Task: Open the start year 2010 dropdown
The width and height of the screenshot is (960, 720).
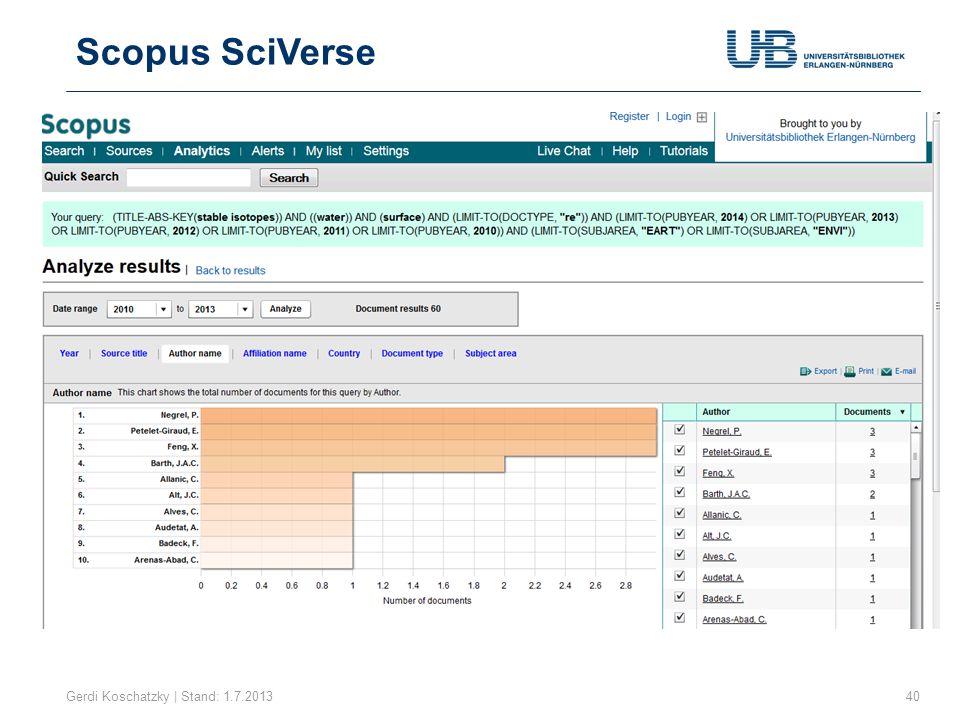Action: [x=163, y=309]
